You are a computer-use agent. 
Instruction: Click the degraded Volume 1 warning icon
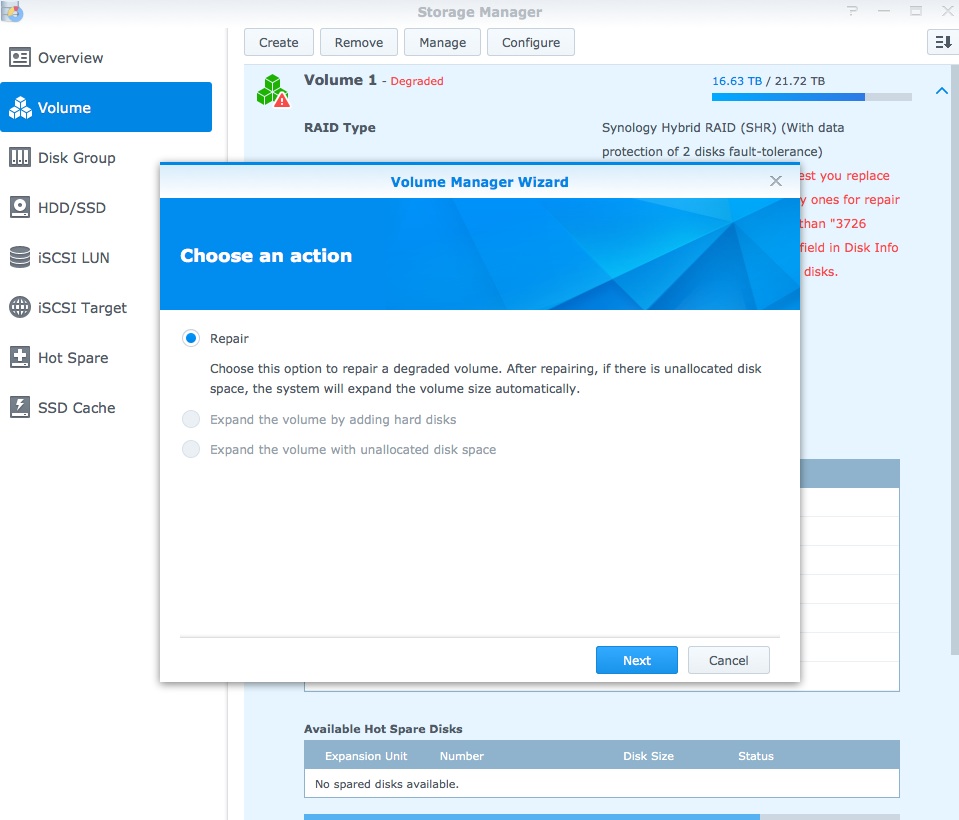point(273,91)
